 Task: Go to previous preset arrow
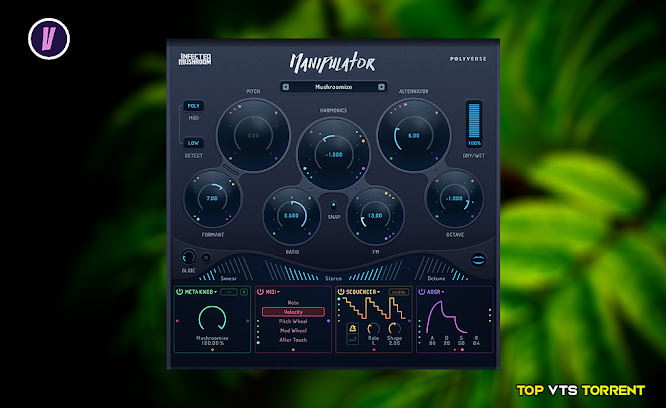tap(286, 87)
